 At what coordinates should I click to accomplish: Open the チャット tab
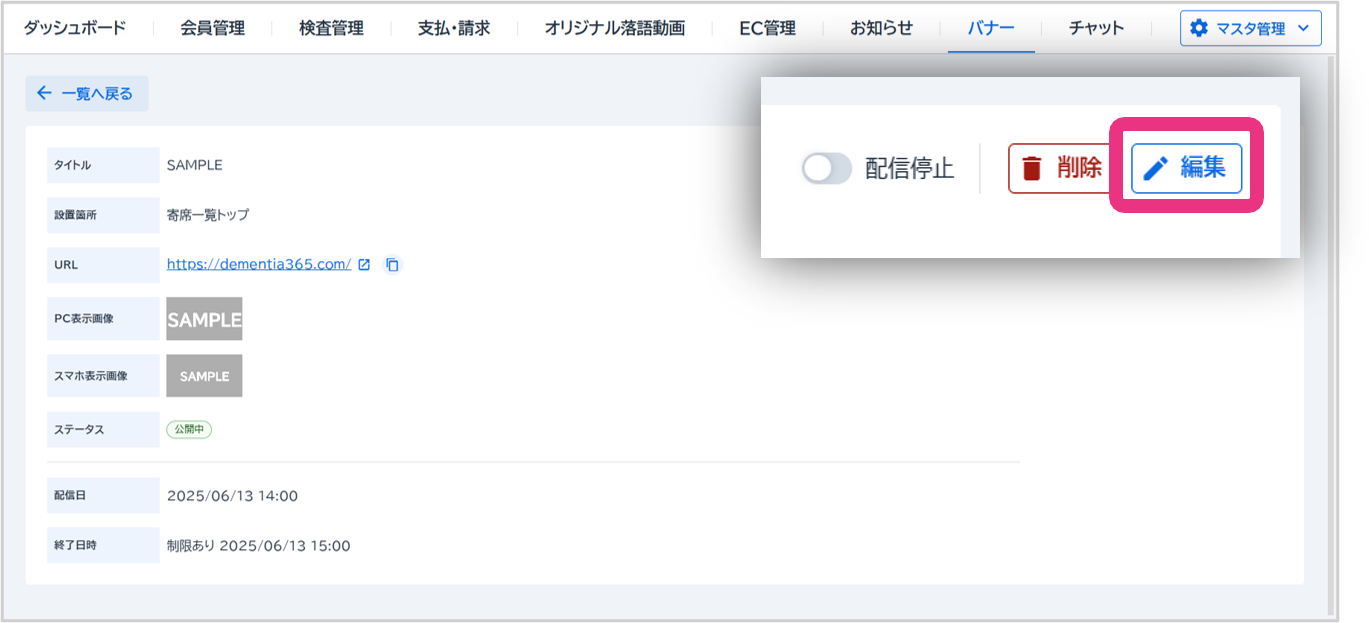pyautogui.click(x=1096, y=28)
